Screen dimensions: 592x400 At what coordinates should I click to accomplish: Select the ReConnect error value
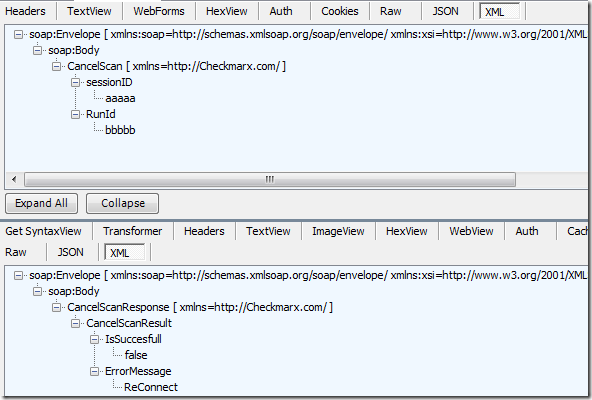pyautogui.click(x=151, y=388)
